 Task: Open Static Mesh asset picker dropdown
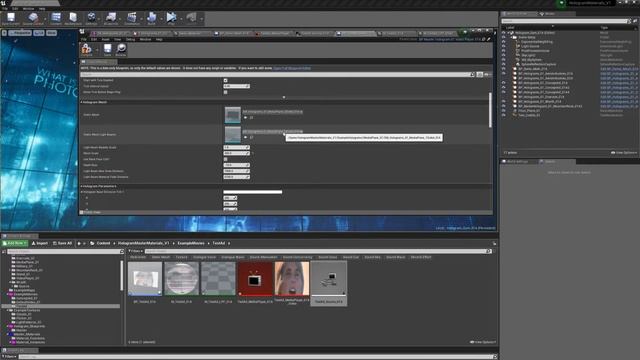click(x=273, y=111)
